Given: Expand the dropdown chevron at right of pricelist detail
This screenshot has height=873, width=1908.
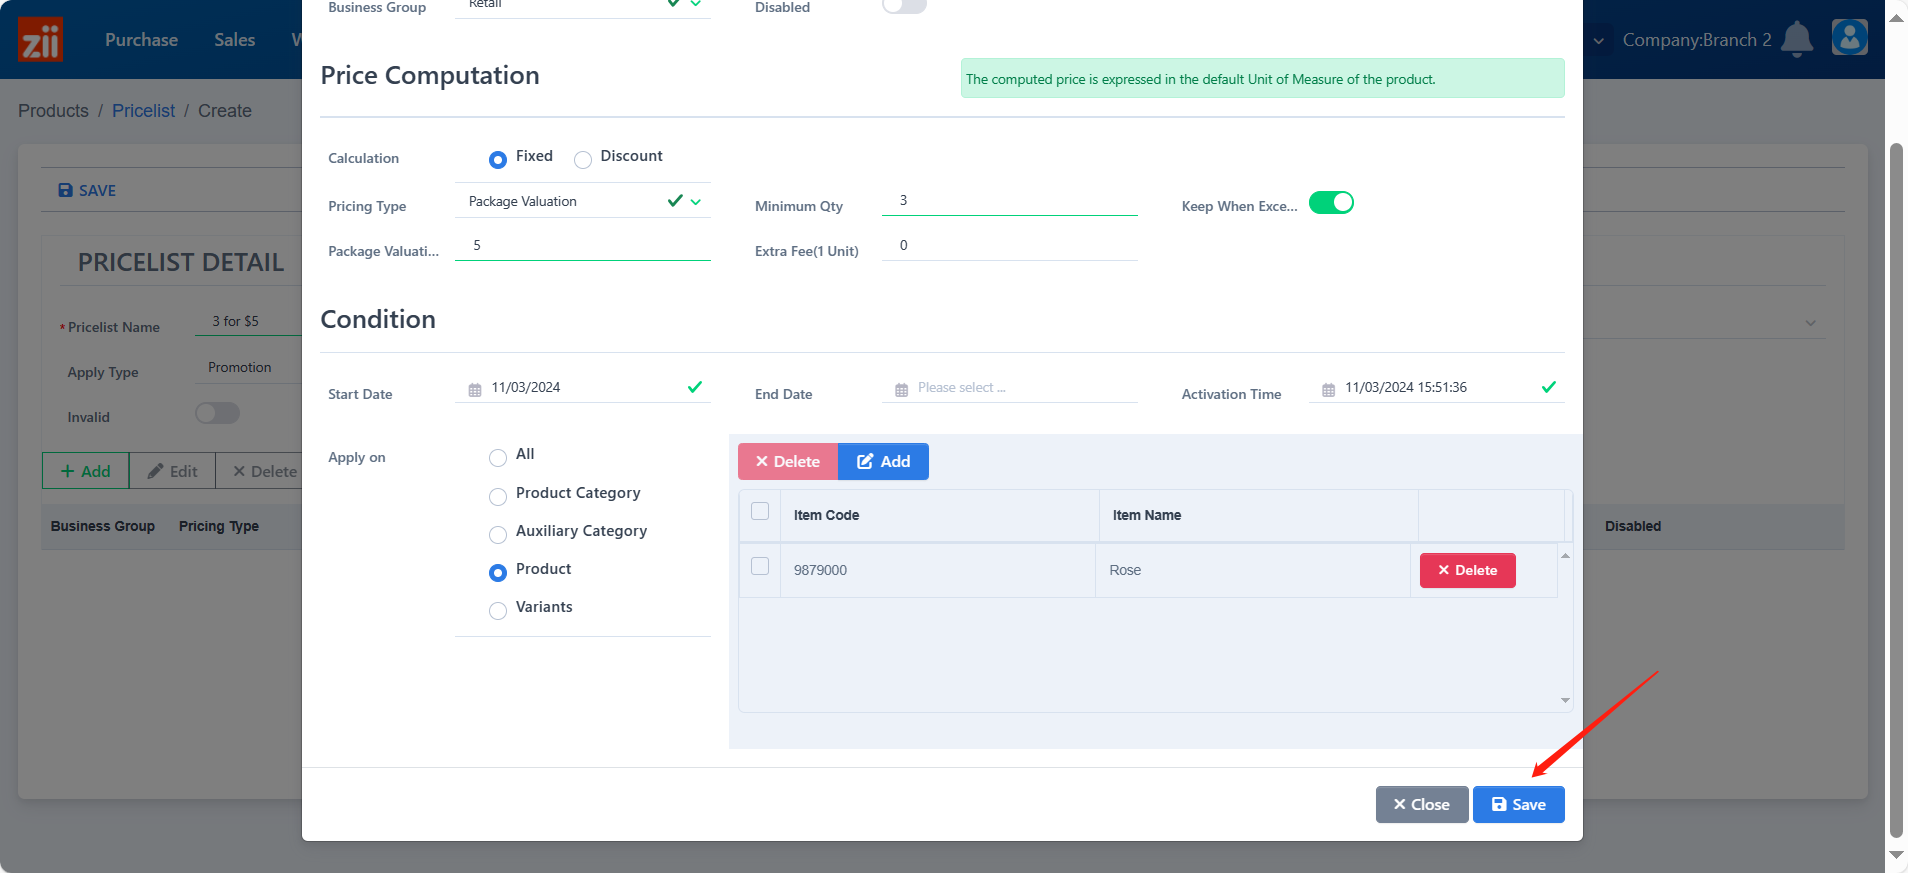Looking at the screenshot, I should tap(1811, 323).
